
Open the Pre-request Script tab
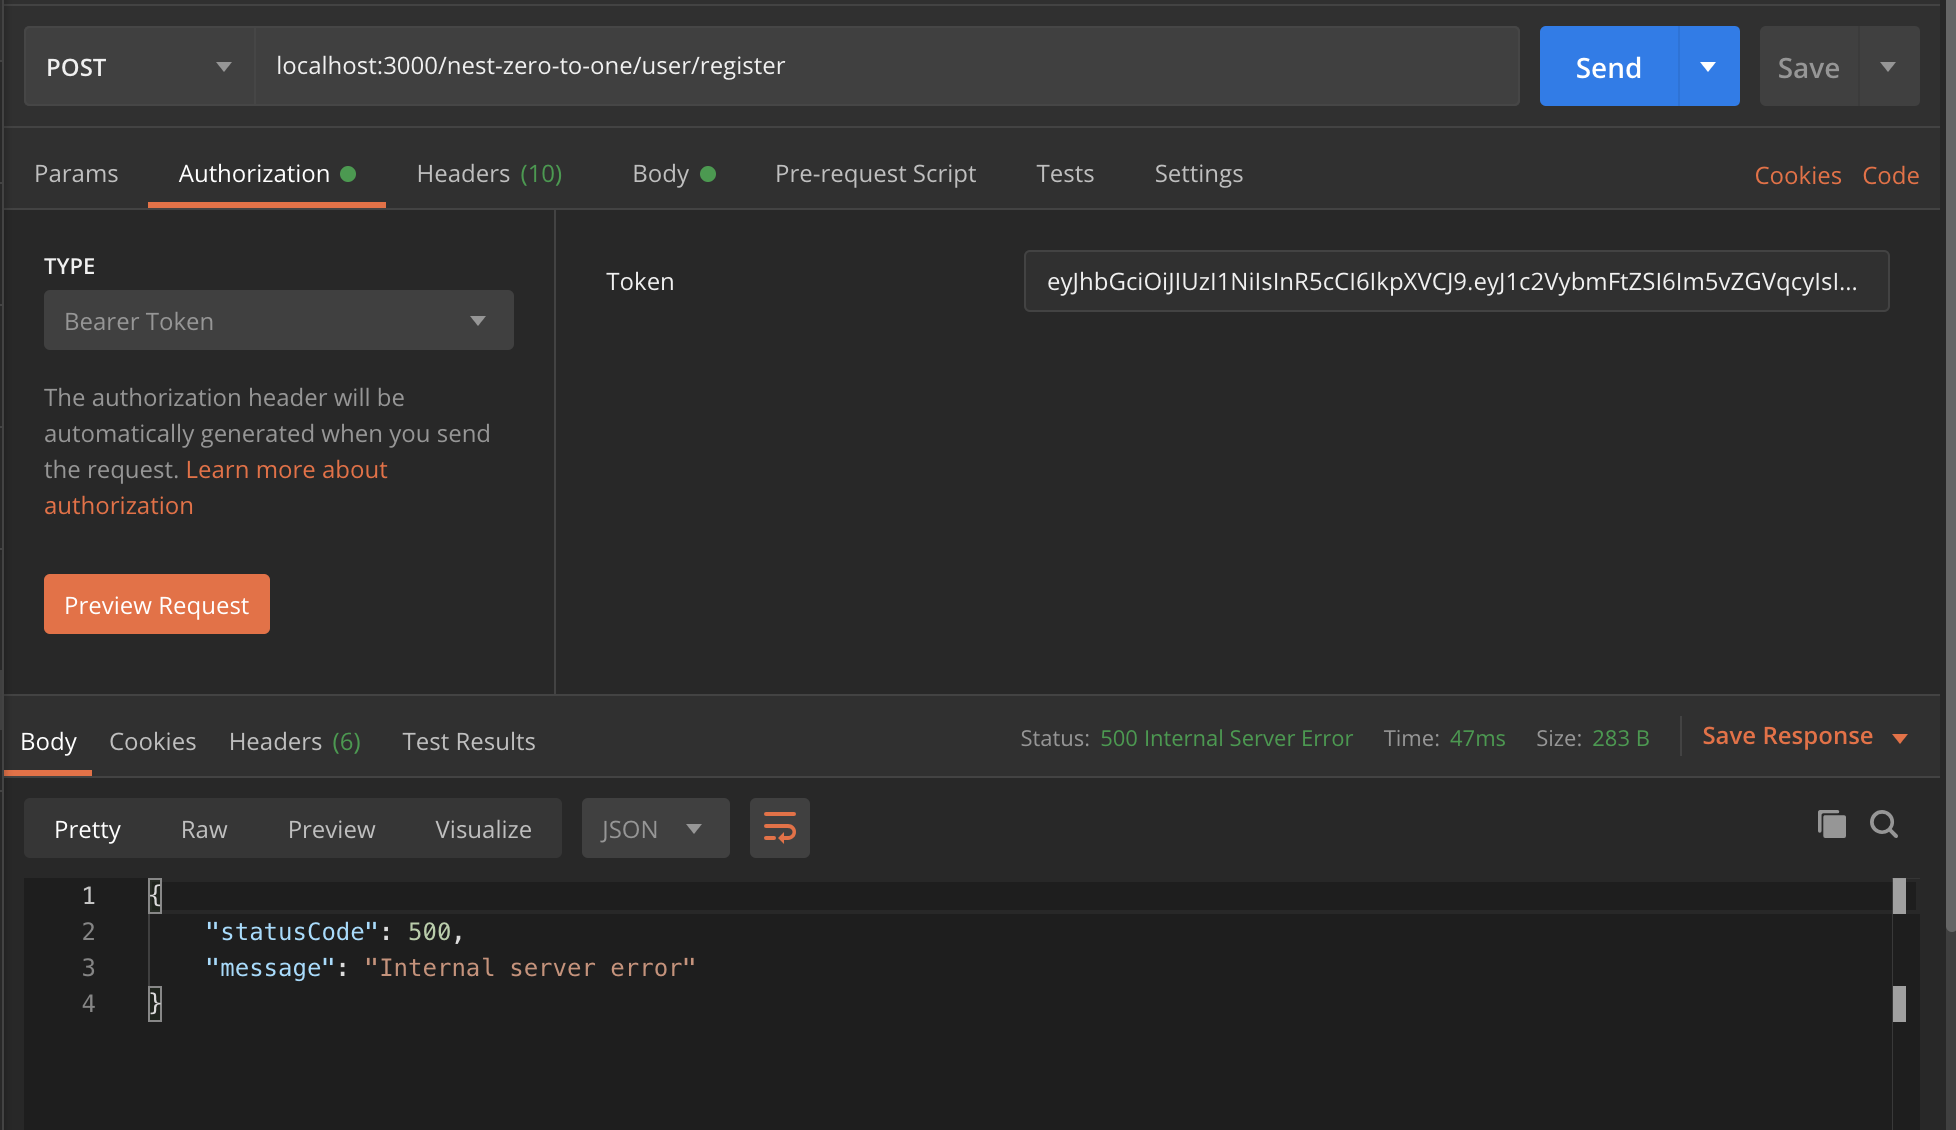875,174
